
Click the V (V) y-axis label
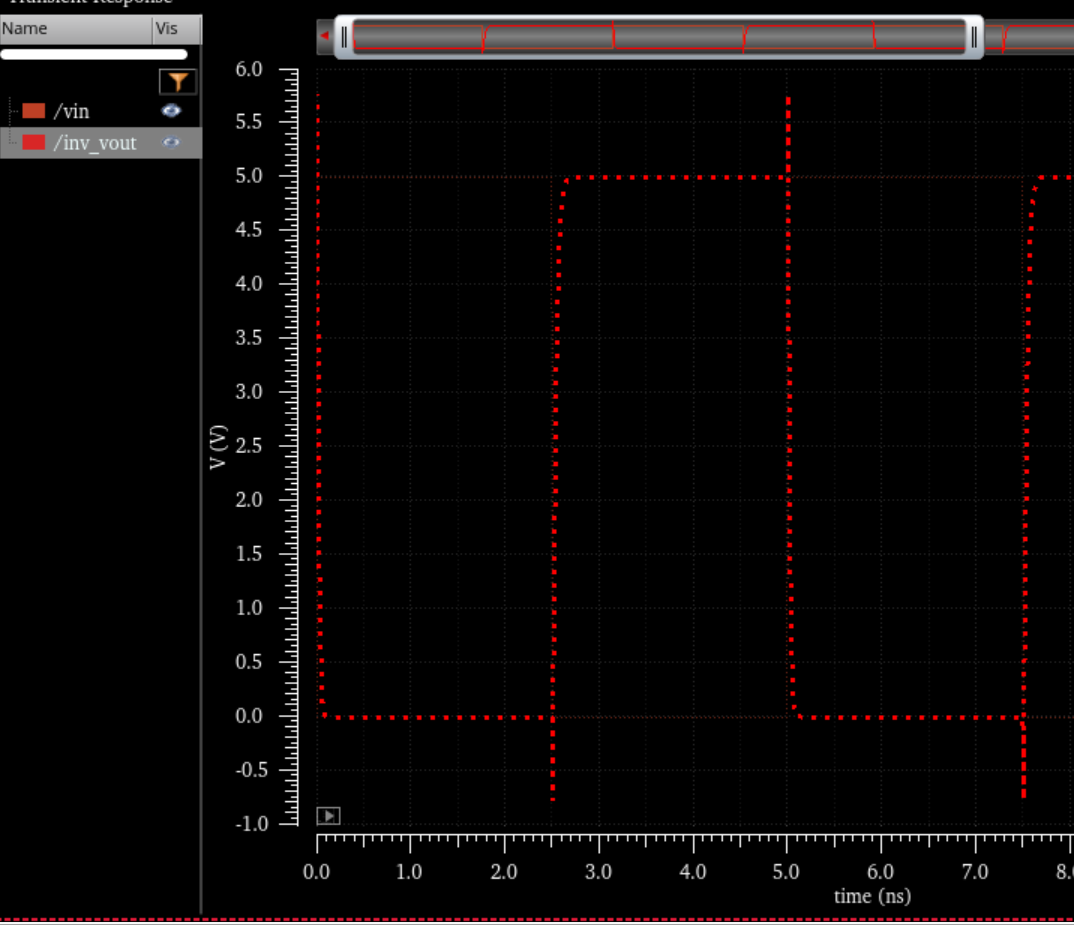[x=219, y=446]
